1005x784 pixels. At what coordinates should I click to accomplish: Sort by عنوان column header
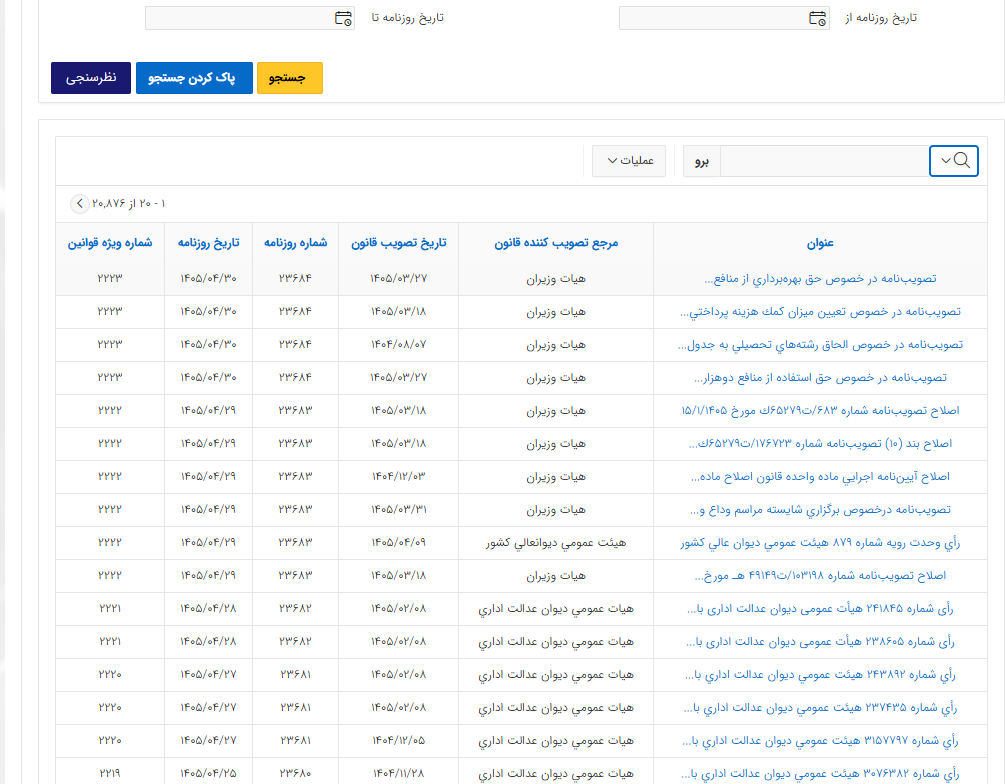820,243
